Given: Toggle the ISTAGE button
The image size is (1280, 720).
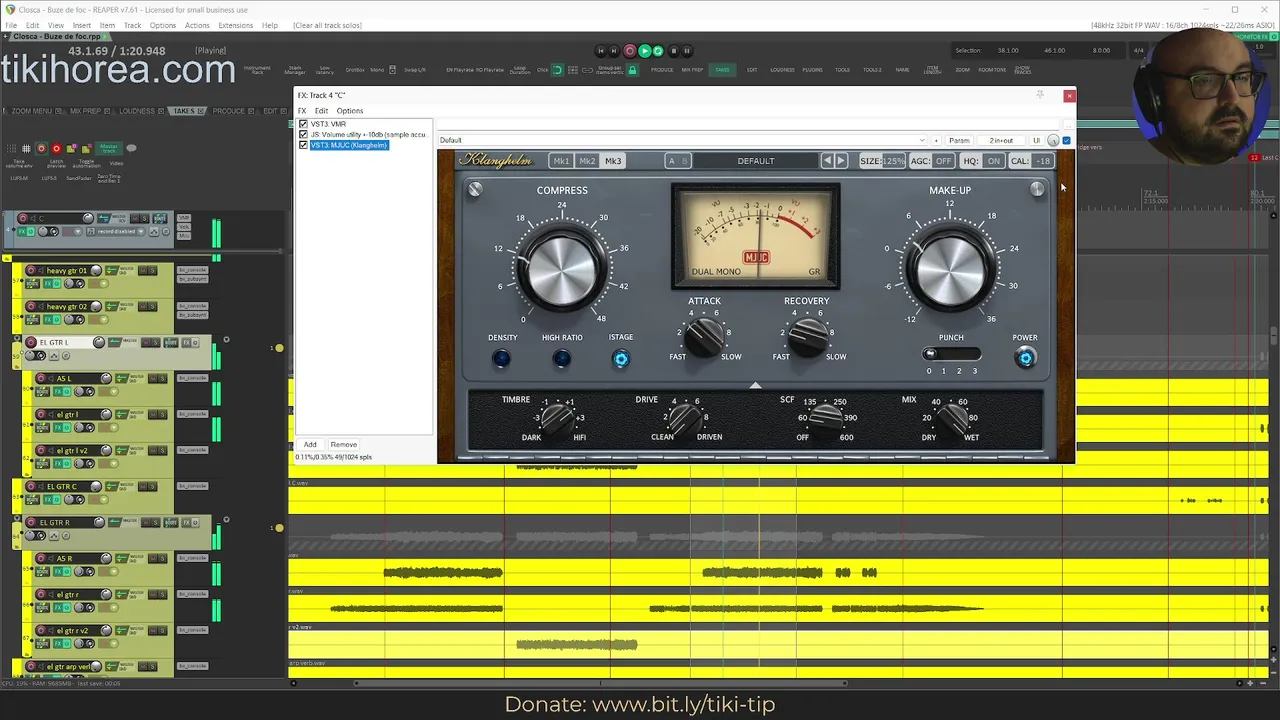Looking at the screenshot, I should [621, 358].
